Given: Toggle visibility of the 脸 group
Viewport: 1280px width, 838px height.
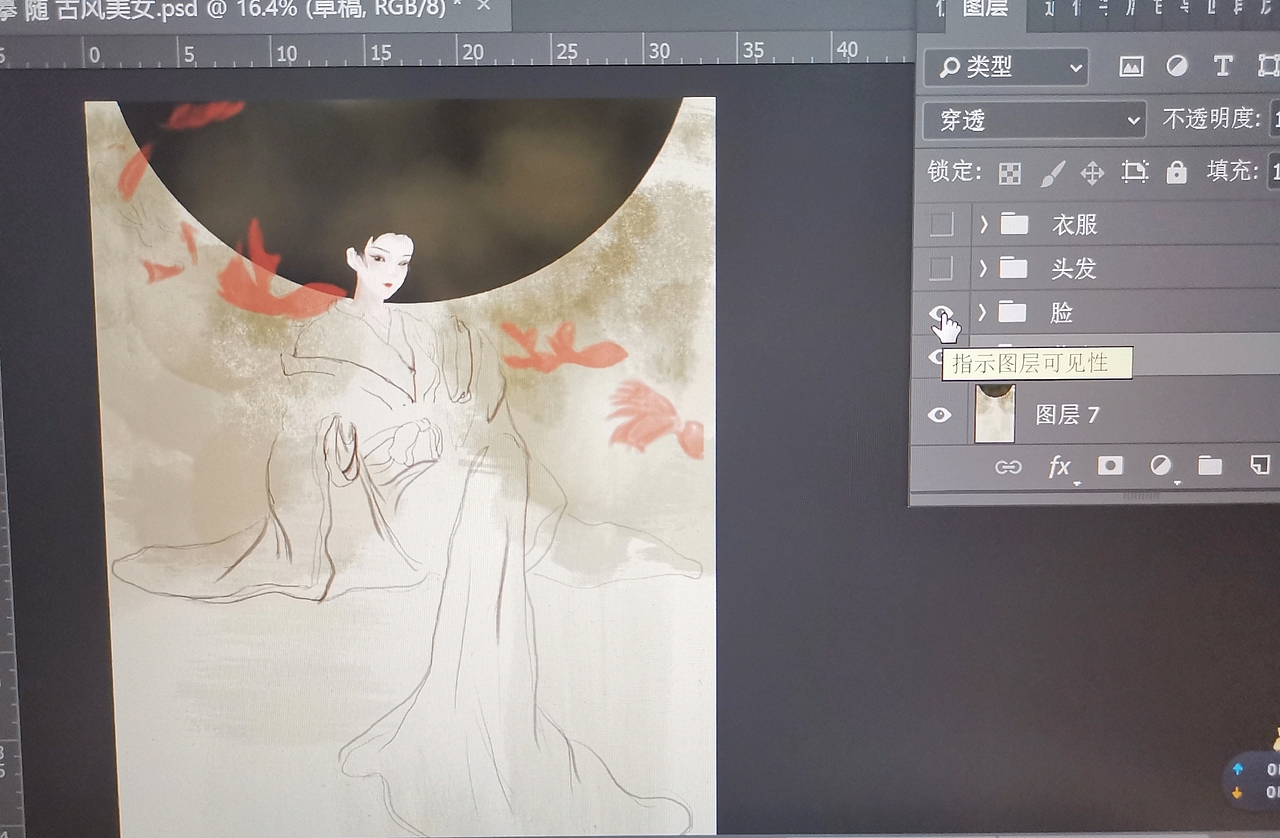Looking at the screenshot, I should [940, 312].
